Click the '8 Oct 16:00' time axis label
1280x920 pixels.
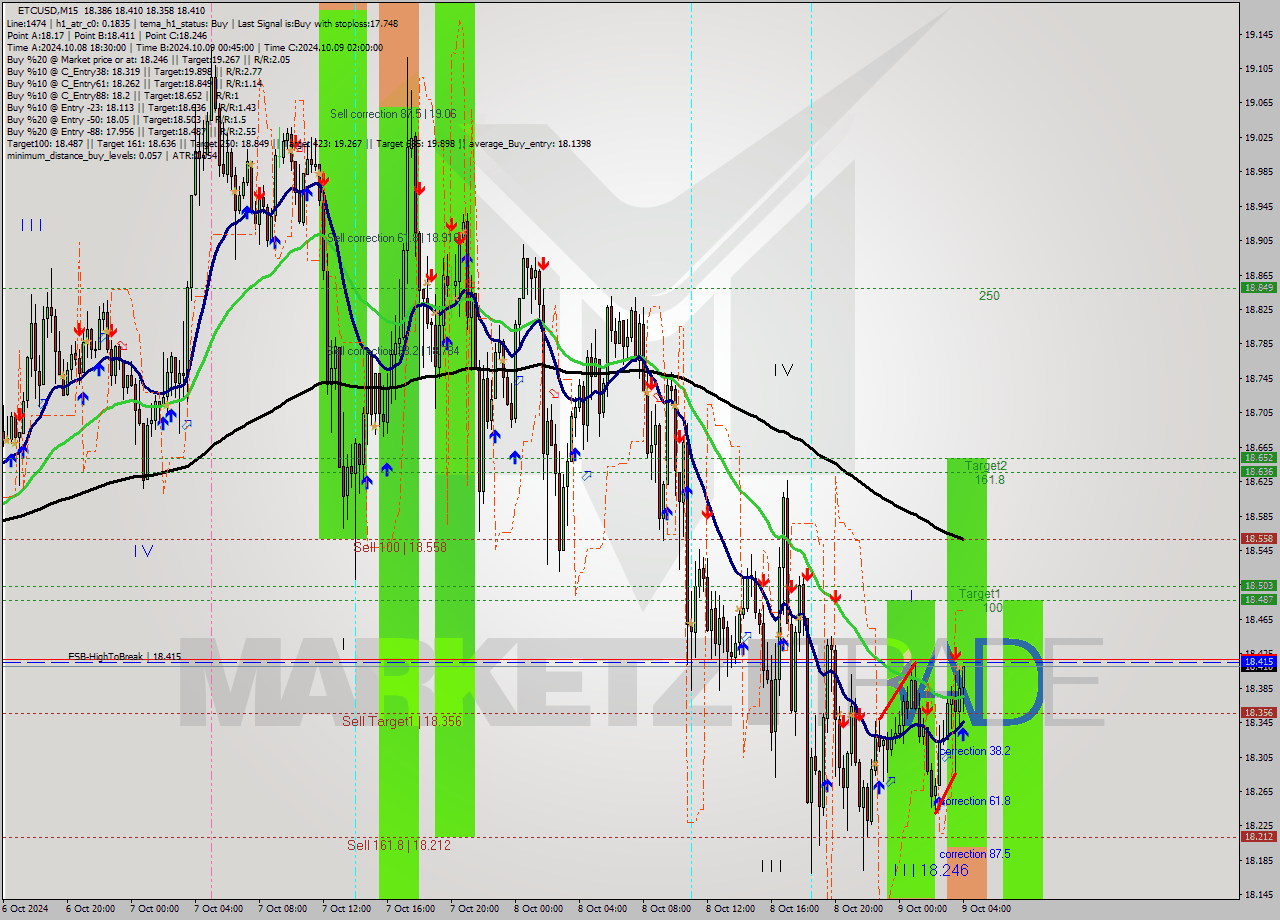[x=794, y=909]
